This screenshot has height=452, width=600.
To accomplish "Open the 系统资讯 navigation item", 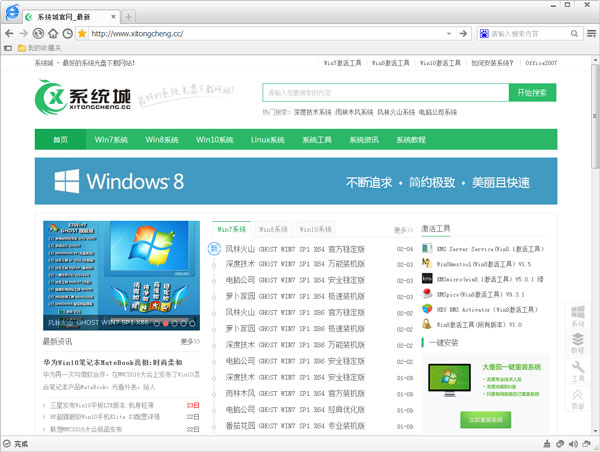I will point(364,140).
